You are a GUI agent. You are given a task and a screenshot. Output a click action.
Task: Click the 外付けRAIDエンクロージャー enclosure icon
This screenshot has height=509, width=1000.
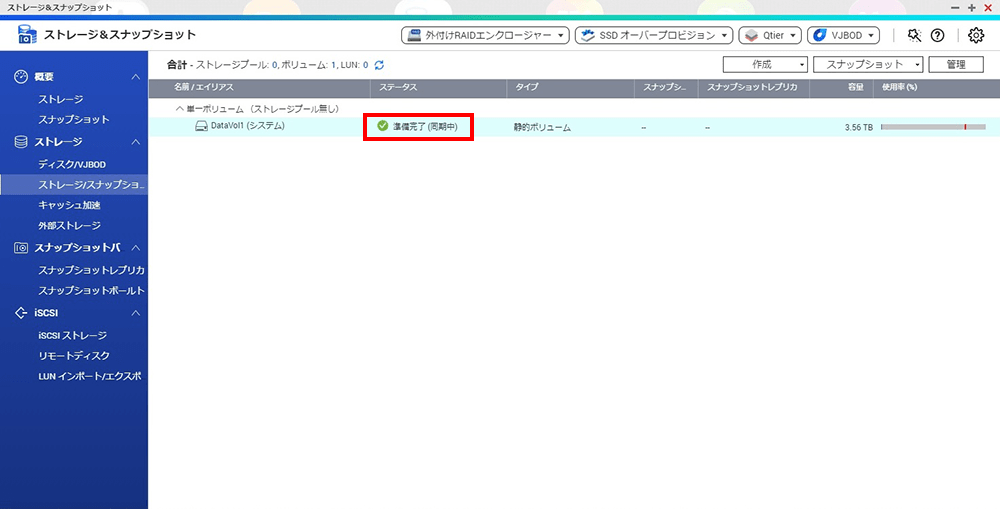[x=415, y=35]
